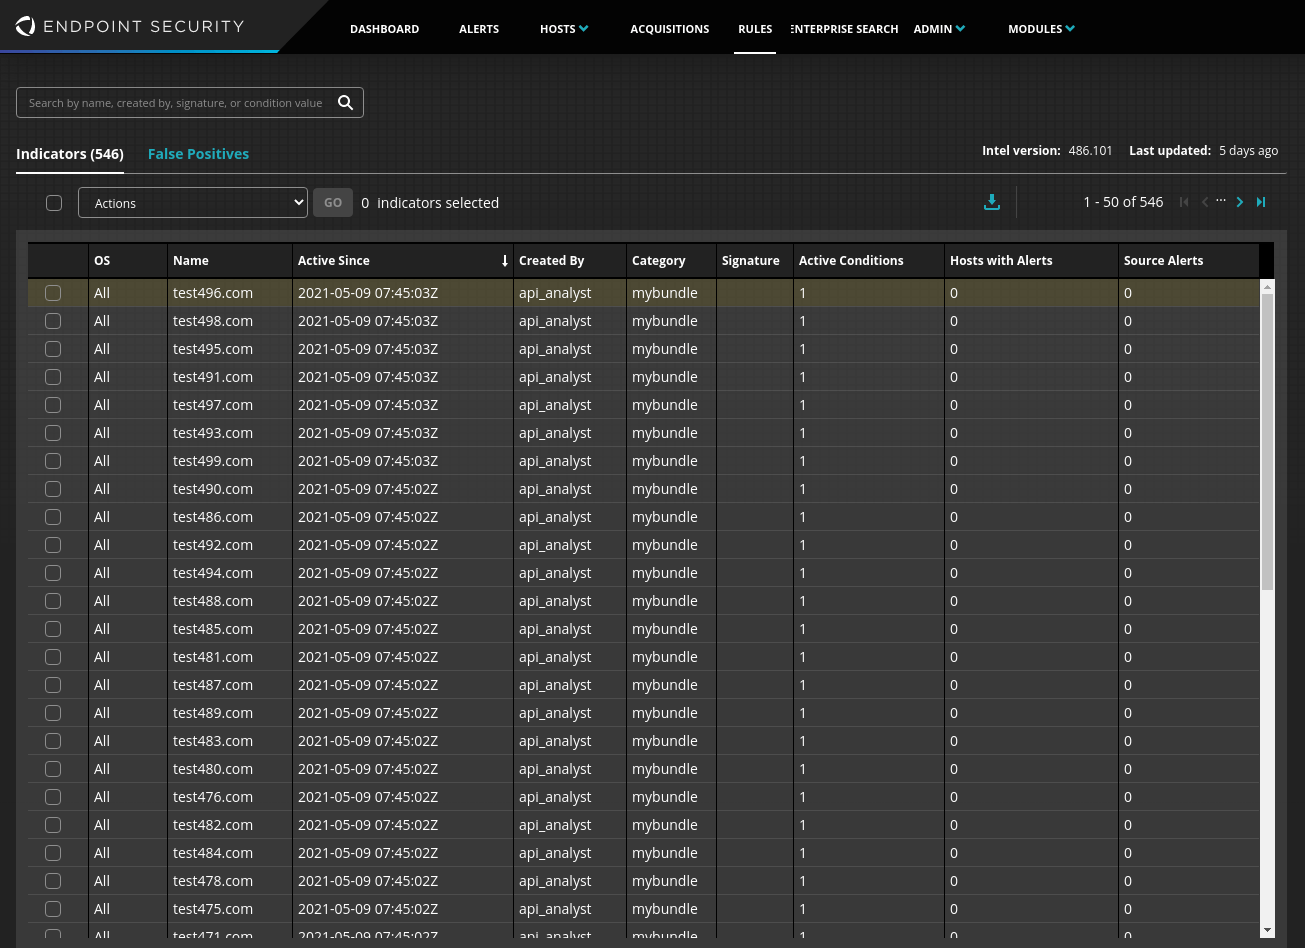Go to first page of indicators
Viewport: 1305px width, 948px height.
(x=1184, y=202)
